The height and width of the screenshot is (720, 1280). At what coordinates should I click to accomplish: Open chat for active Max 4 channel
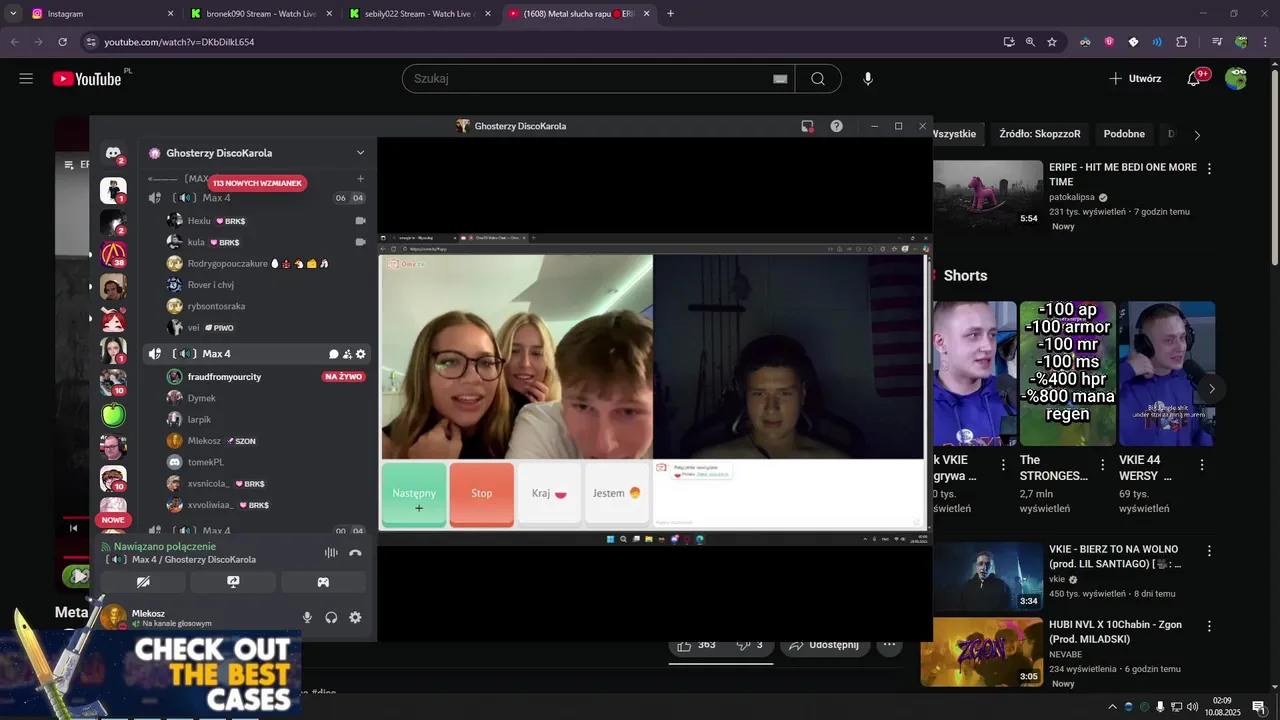click(334, 354)
